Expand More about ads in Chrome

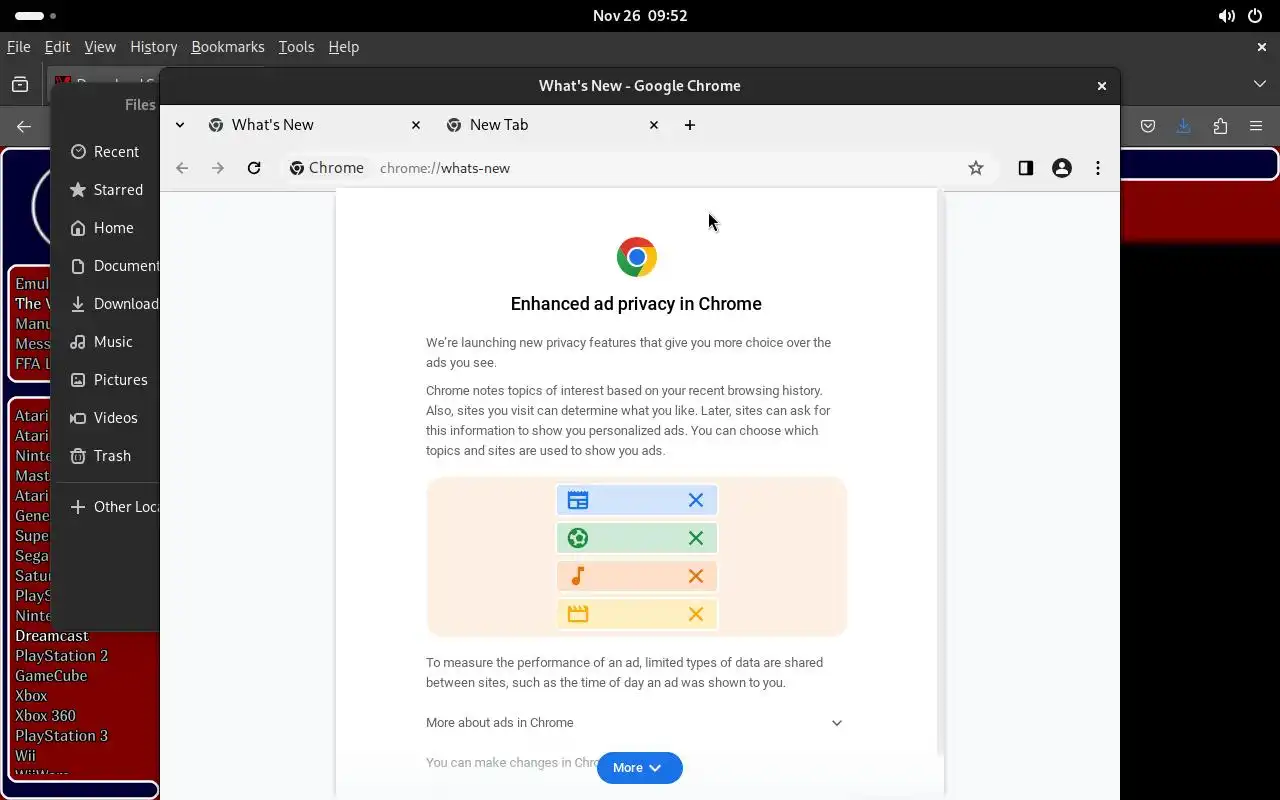[x=636, y=723]
